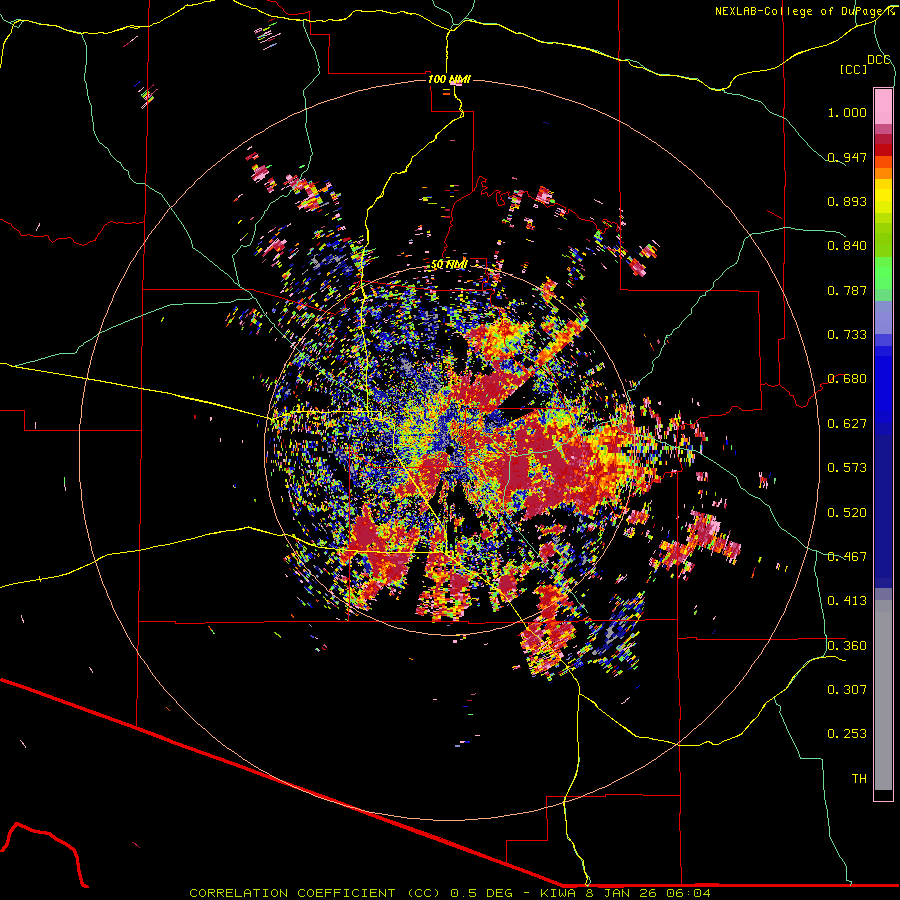Select the 0.680 scale value
Image resolution: width=900 pixels, height=900 pixels.
point(847,379)
